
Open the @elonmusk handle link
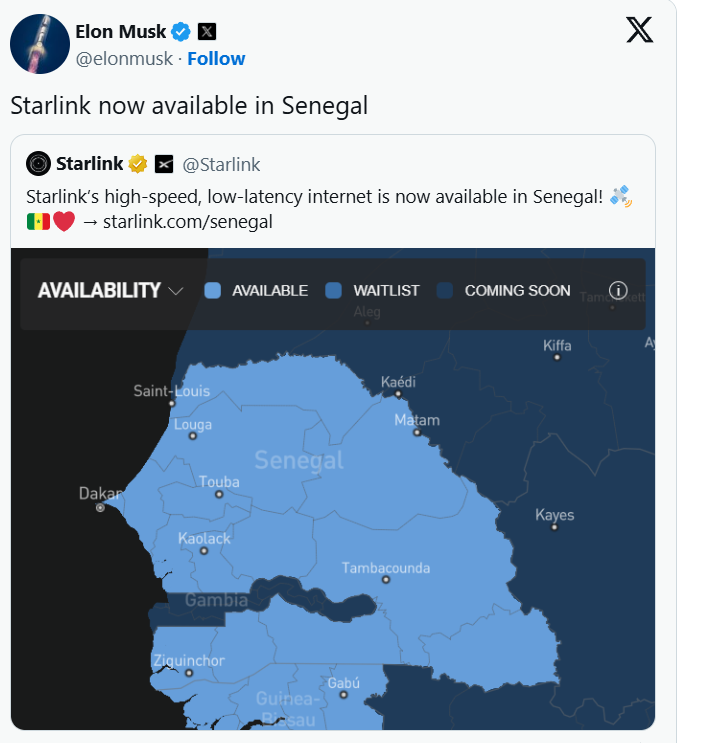[124, 59]
